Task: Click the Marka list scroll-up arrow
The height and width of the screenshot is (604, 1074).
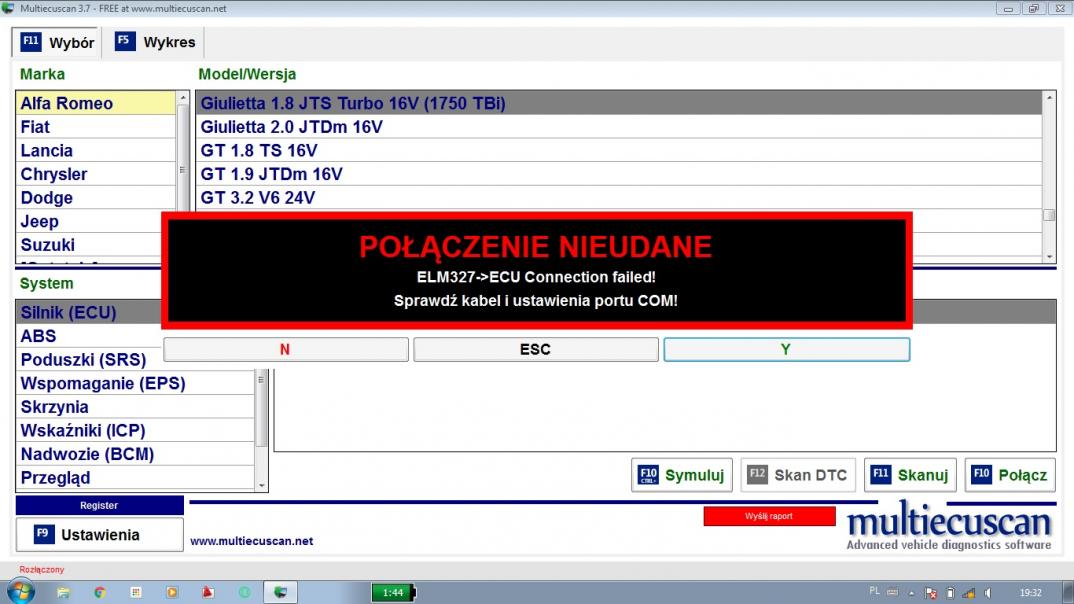Action: (x=182, y=99)
